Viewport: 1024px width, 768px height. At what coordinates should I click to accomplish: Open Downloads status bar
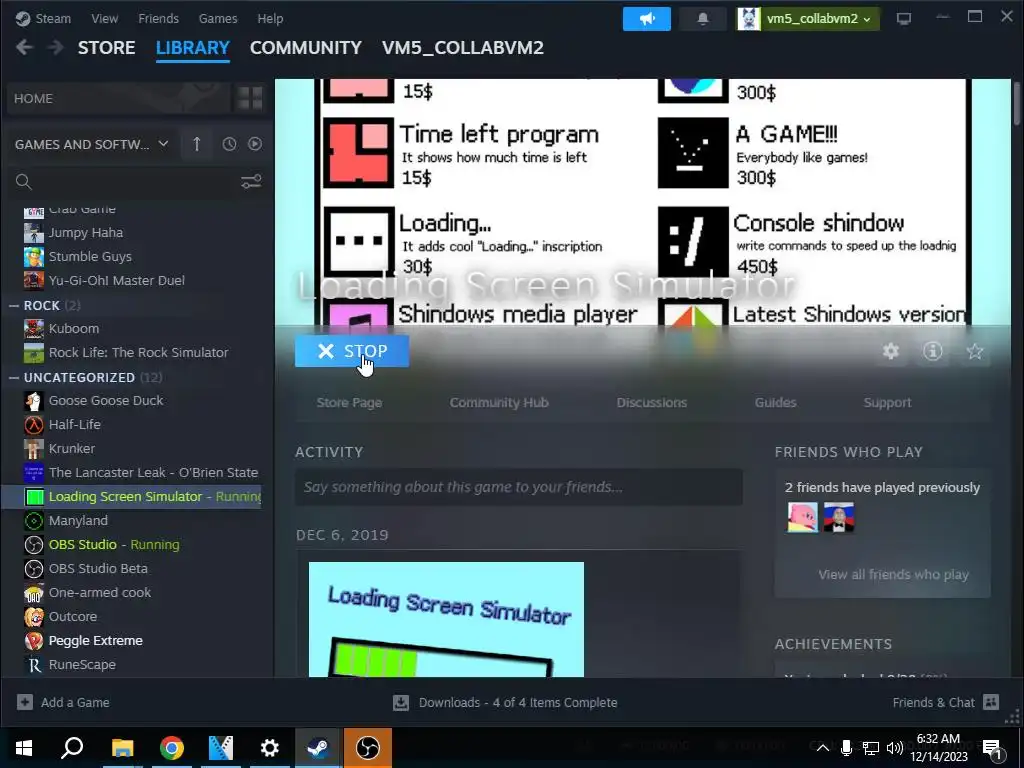click(505, 703)
